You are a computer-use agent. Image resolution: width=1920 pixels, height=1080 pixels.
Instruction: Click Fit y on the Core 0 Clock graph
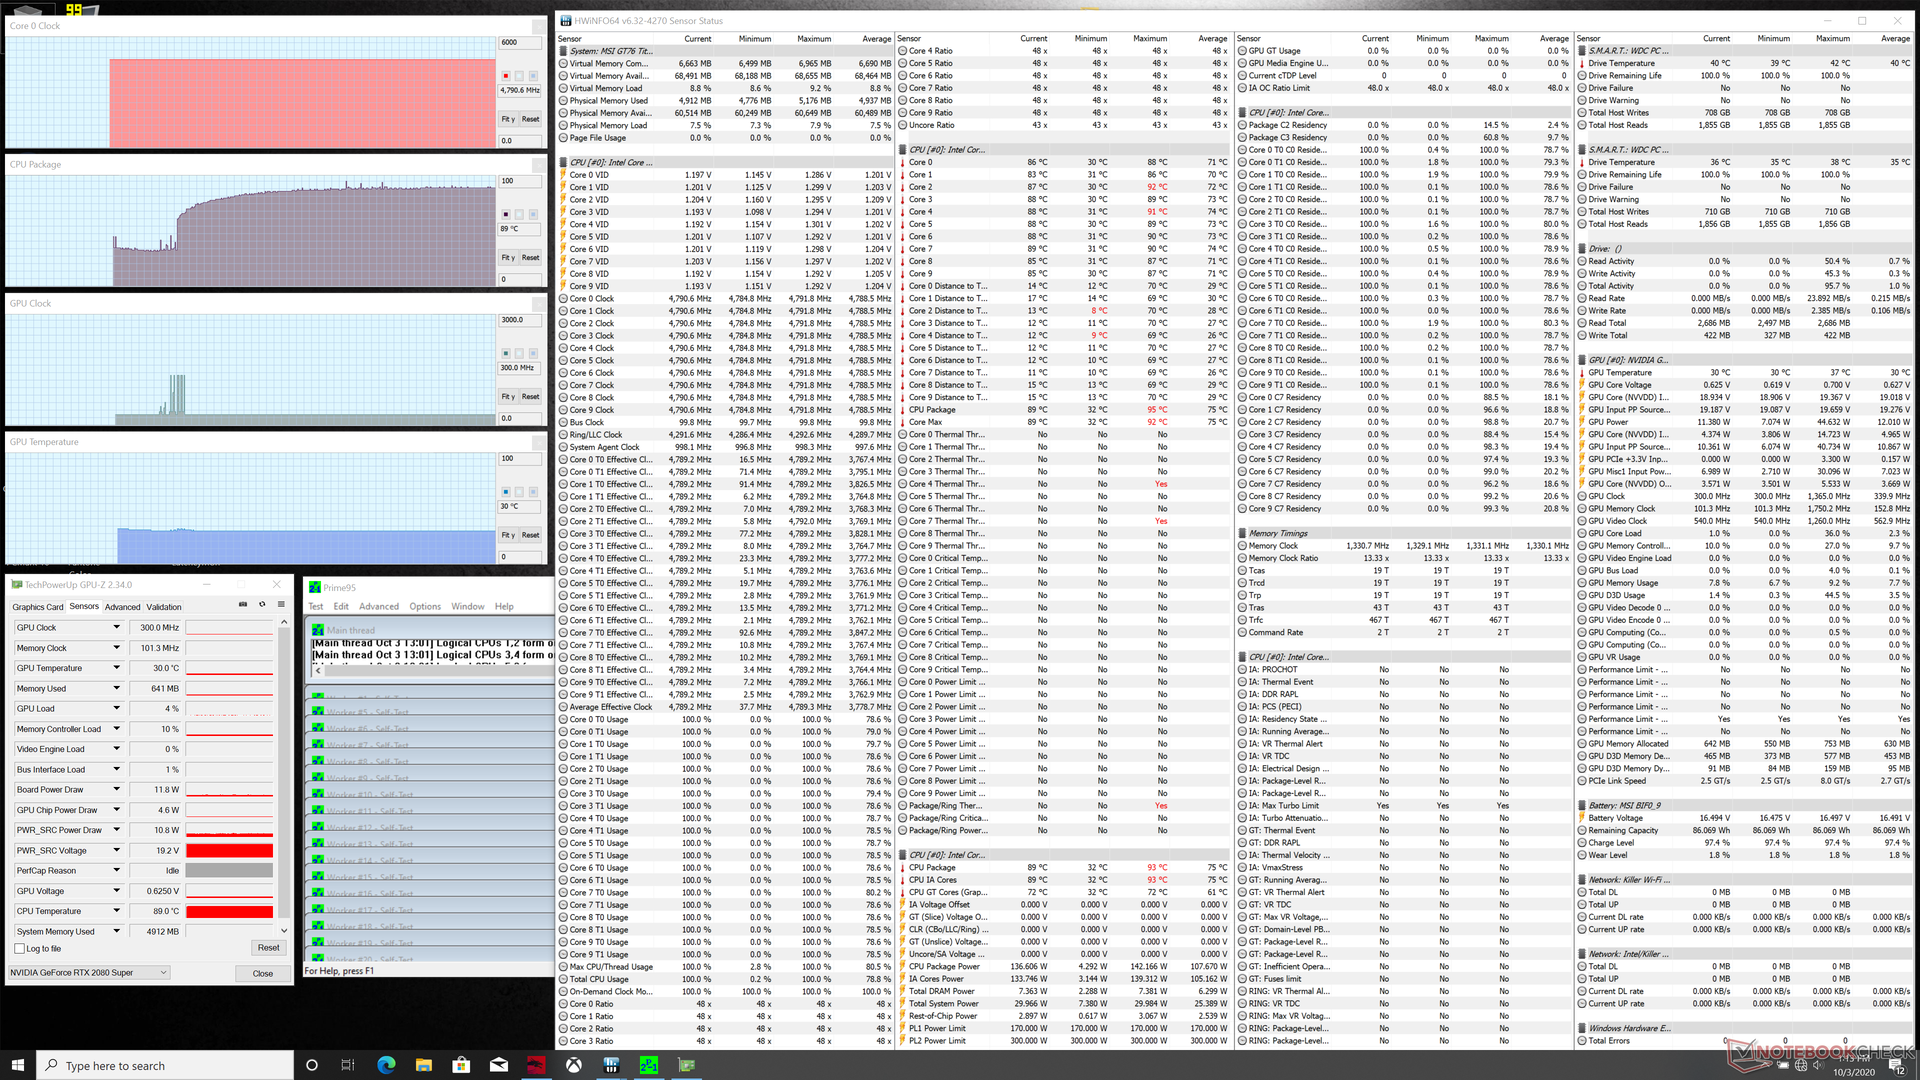tap(508, 119)
